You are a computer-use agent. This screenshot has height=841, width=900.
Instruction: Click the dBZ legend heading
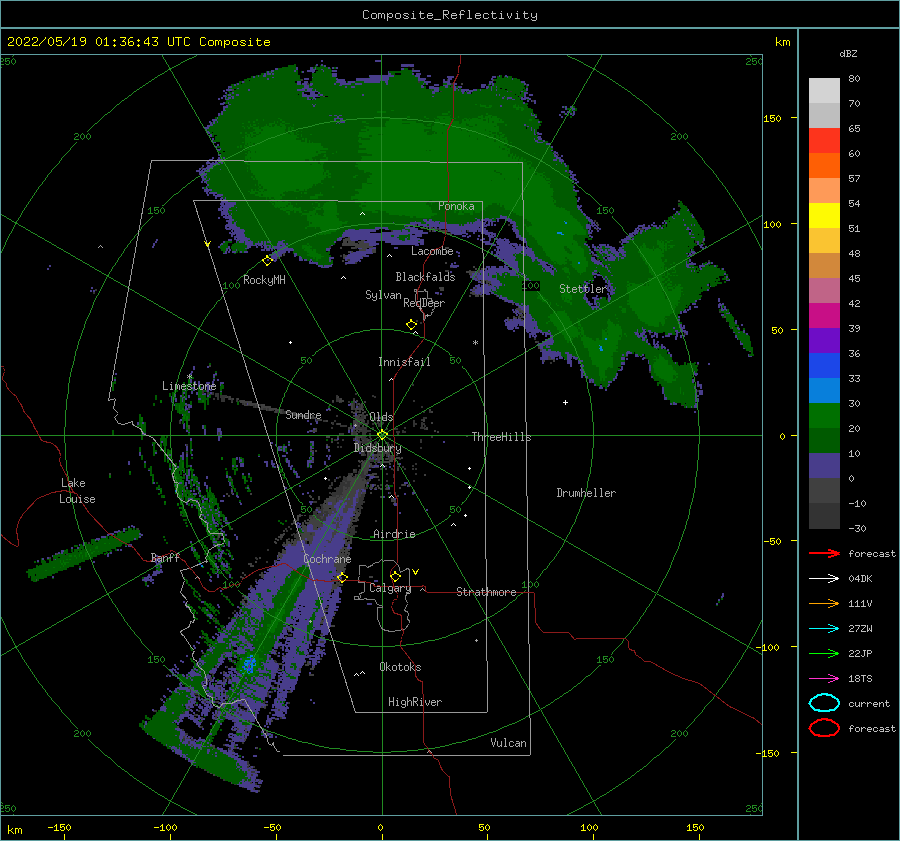coord(848,54)
